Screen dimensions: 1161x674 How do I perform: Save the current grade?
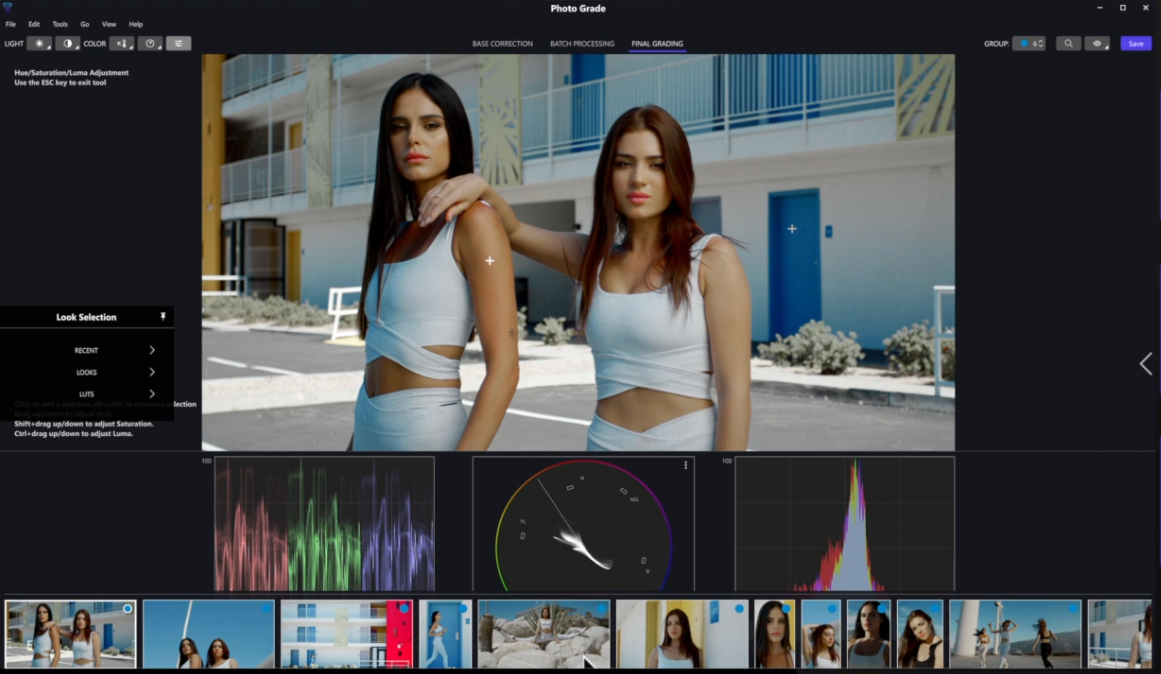point(1136,44)
